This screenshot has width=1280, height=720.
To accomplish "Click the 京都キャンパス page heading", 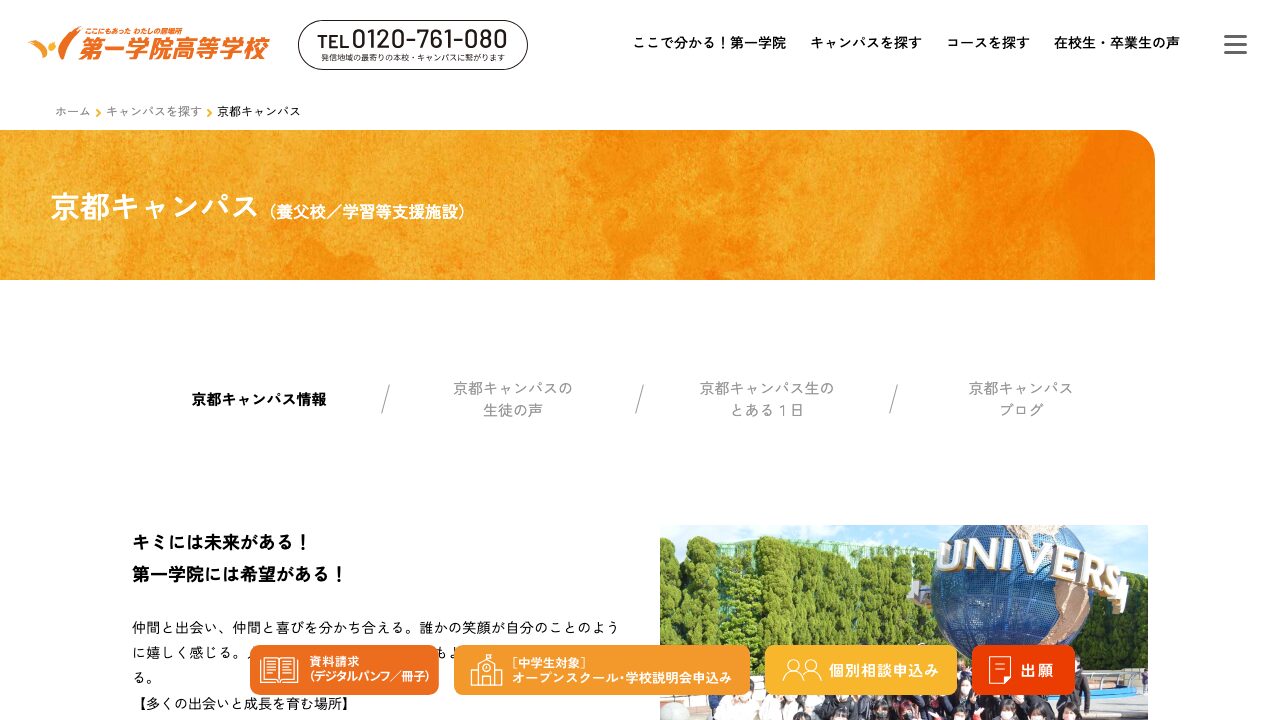I will click(155, 206).
